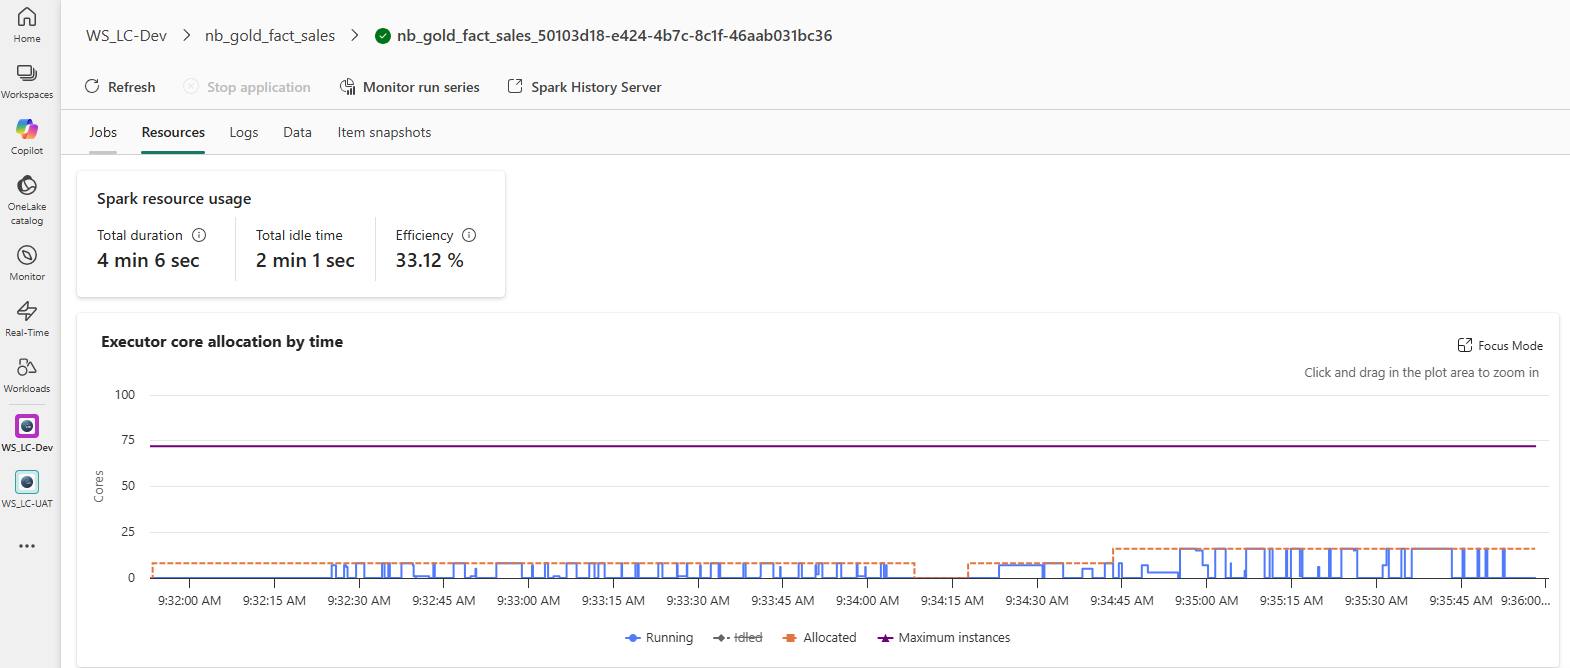The width and height of the screenshot is (1570, 668).
Task: Open the Spark History Server link
Action: click(596, 87)
